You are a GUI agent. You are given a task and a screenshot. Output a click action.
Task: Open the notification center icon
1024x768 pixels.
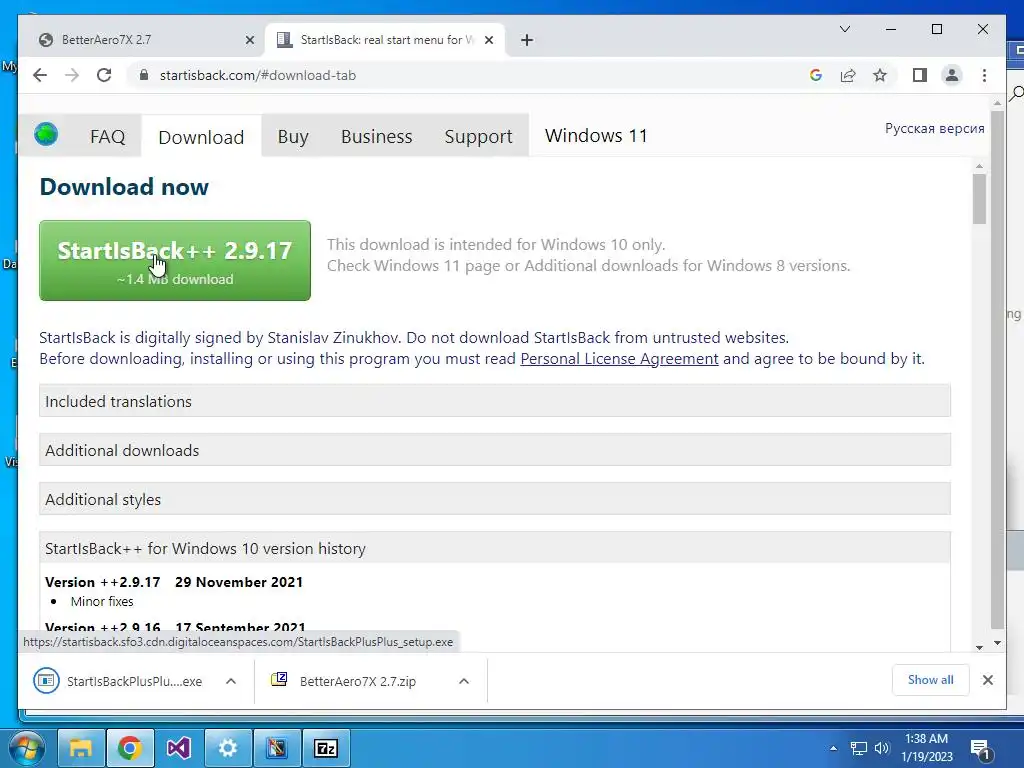(980, 750)
